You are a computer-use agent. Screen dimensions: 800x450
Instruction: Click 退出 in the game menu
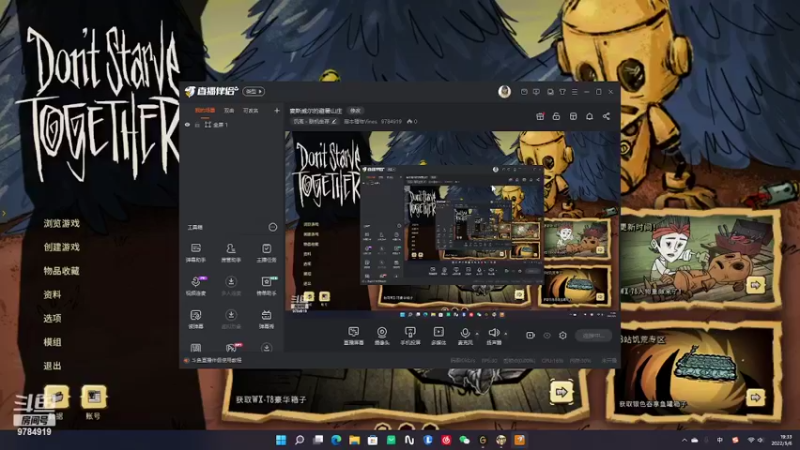[52, 366]
